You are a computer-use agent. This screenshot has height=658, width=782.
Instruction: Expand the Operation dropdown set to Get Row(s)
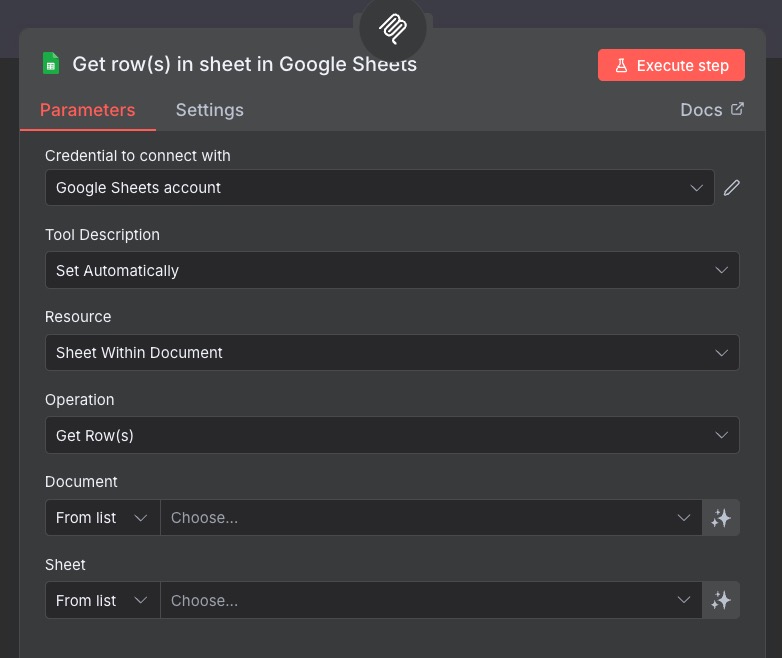(391, 435)
